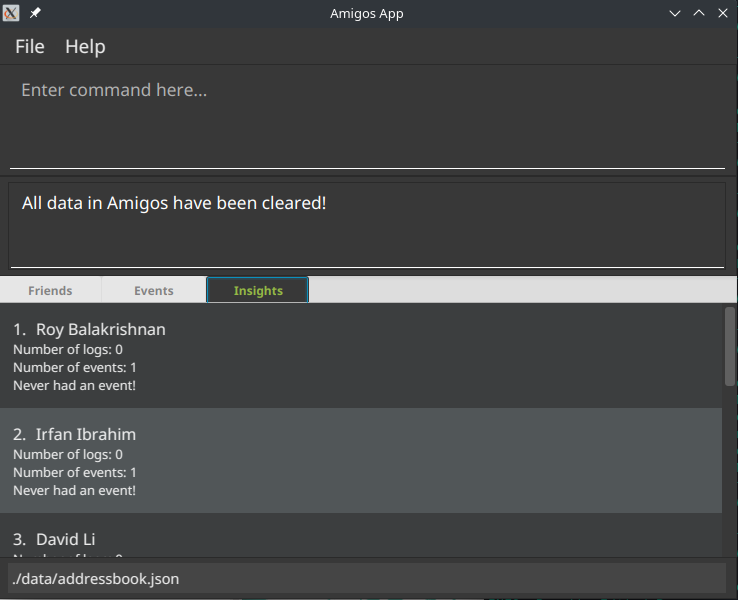Click Irfan Ibrahim's 'Number of events: 1' line
The image size is (738, 600).
coord(74,472)
